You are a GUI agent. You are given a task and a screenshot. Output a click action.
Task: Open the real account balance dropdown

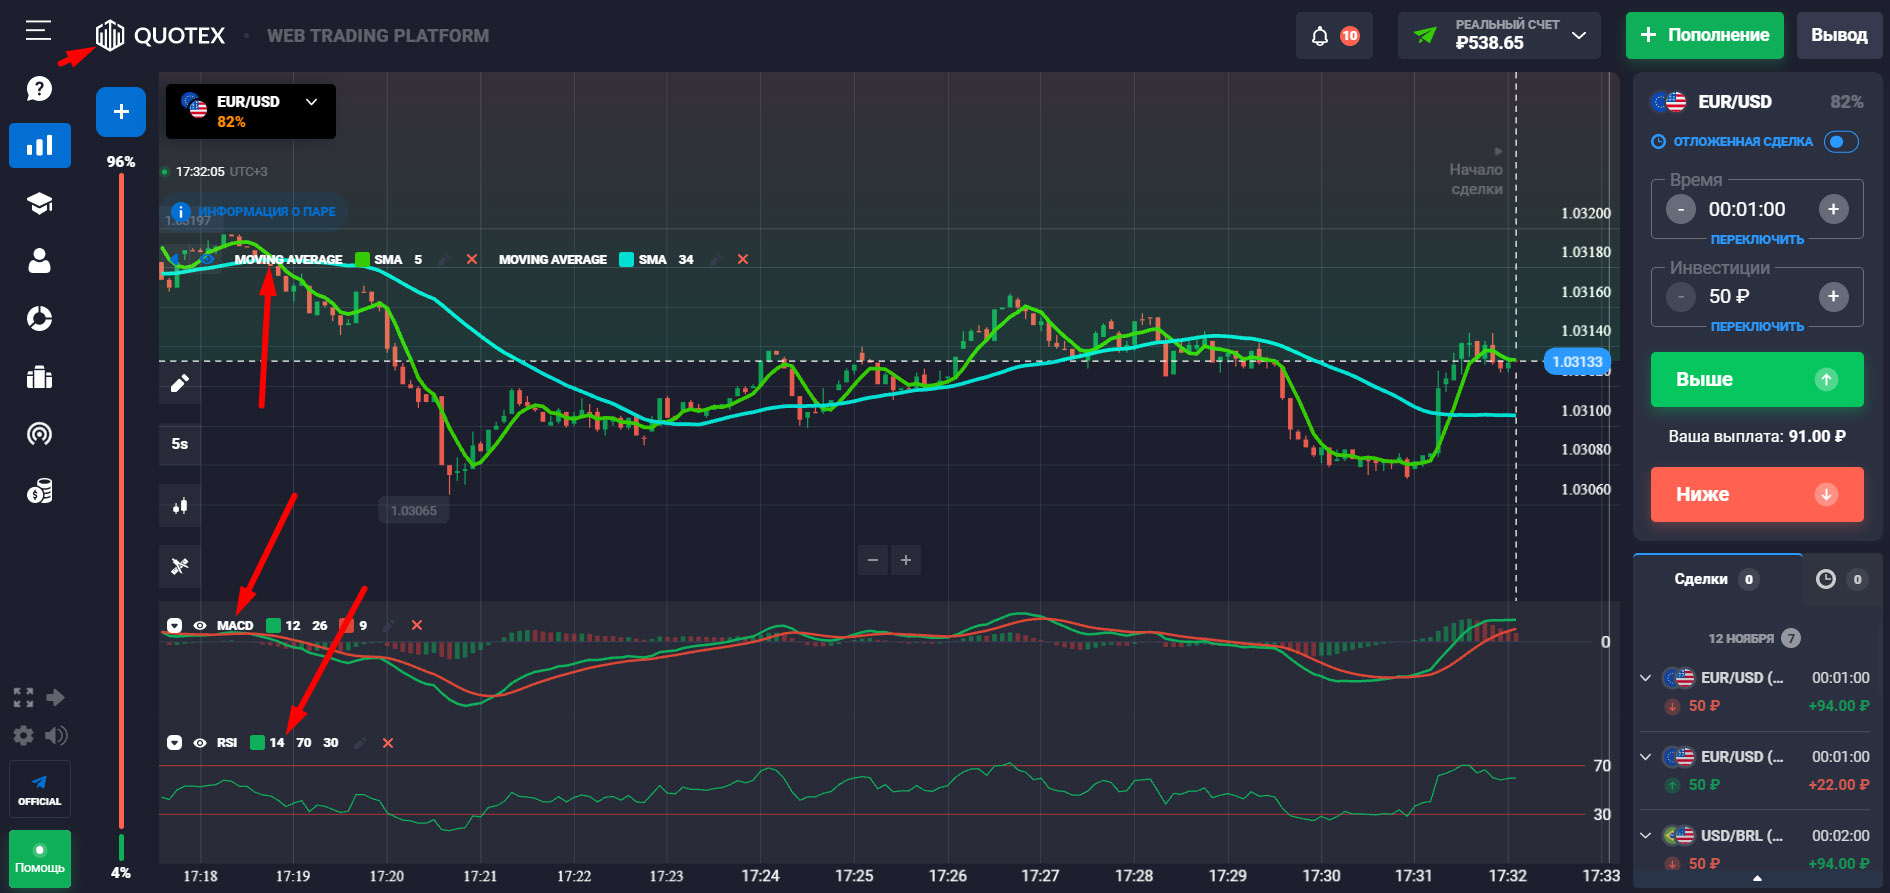pyautogui.click(x=1499, y=35)
